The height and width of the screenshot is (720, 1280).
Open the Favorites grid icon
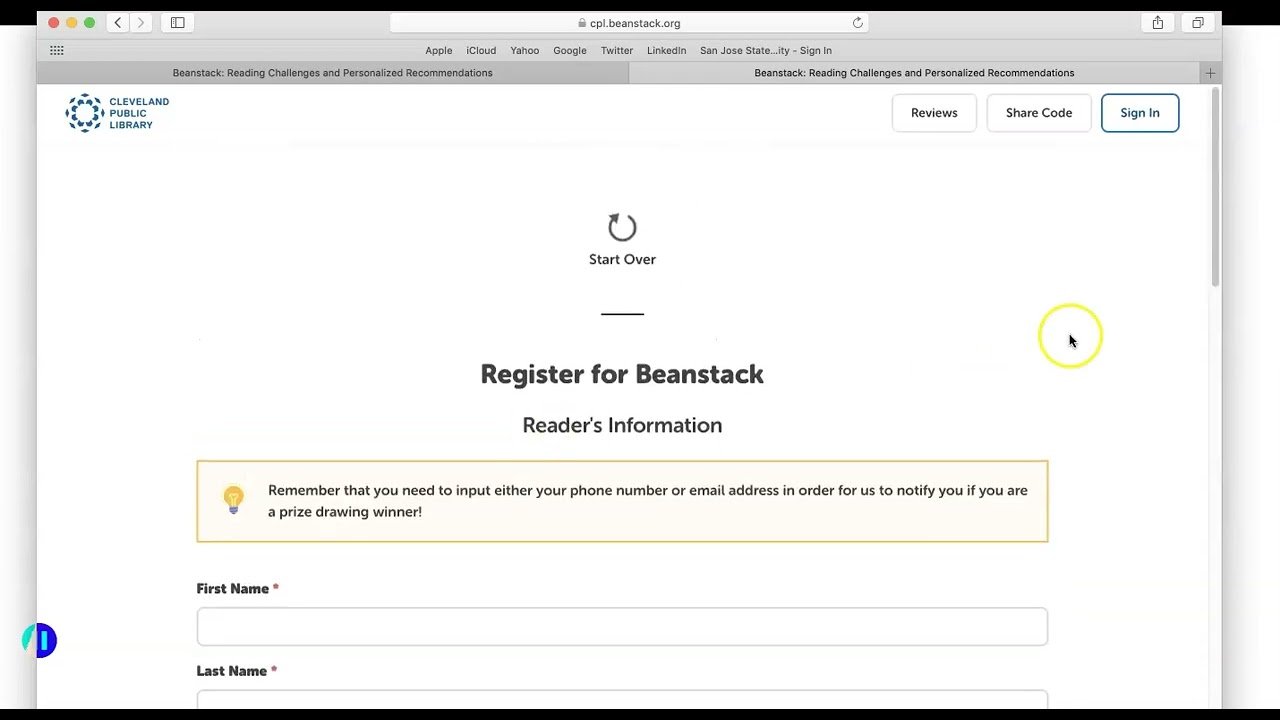click(x=57, y=50)
